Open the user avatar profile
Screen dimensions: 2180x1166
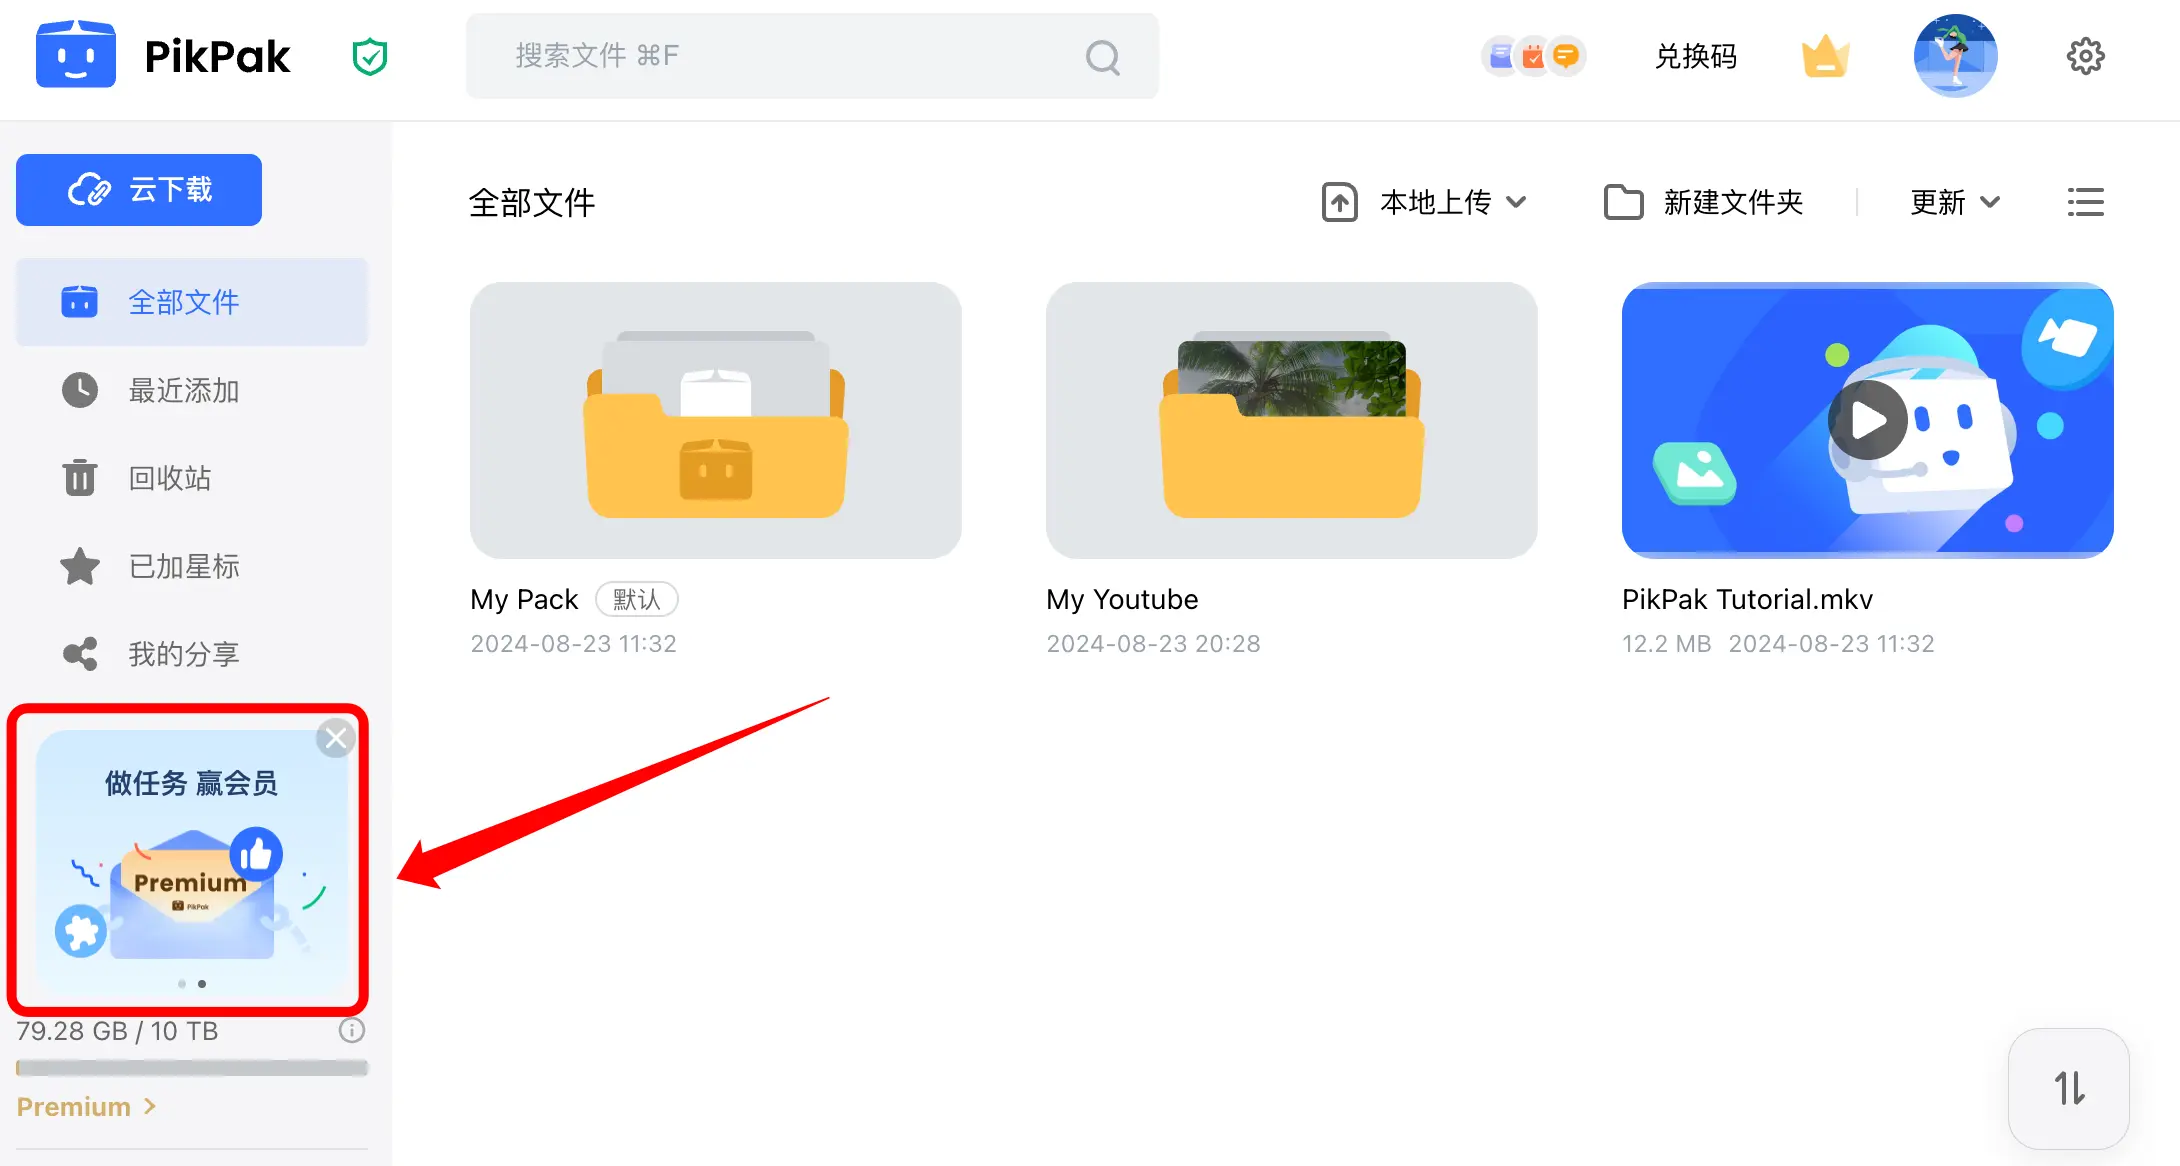(1956, 56)
